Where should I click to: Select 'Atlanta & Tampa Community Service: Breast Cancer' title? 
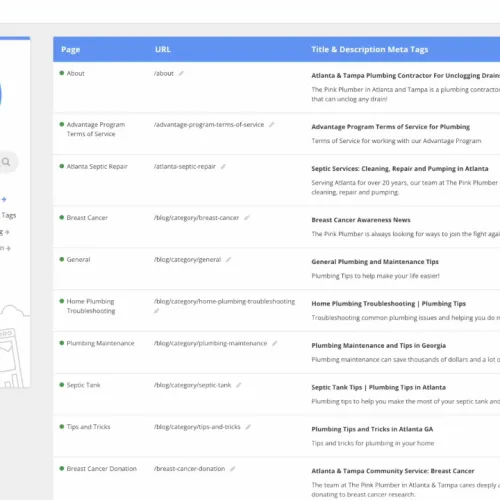(393, 471)
